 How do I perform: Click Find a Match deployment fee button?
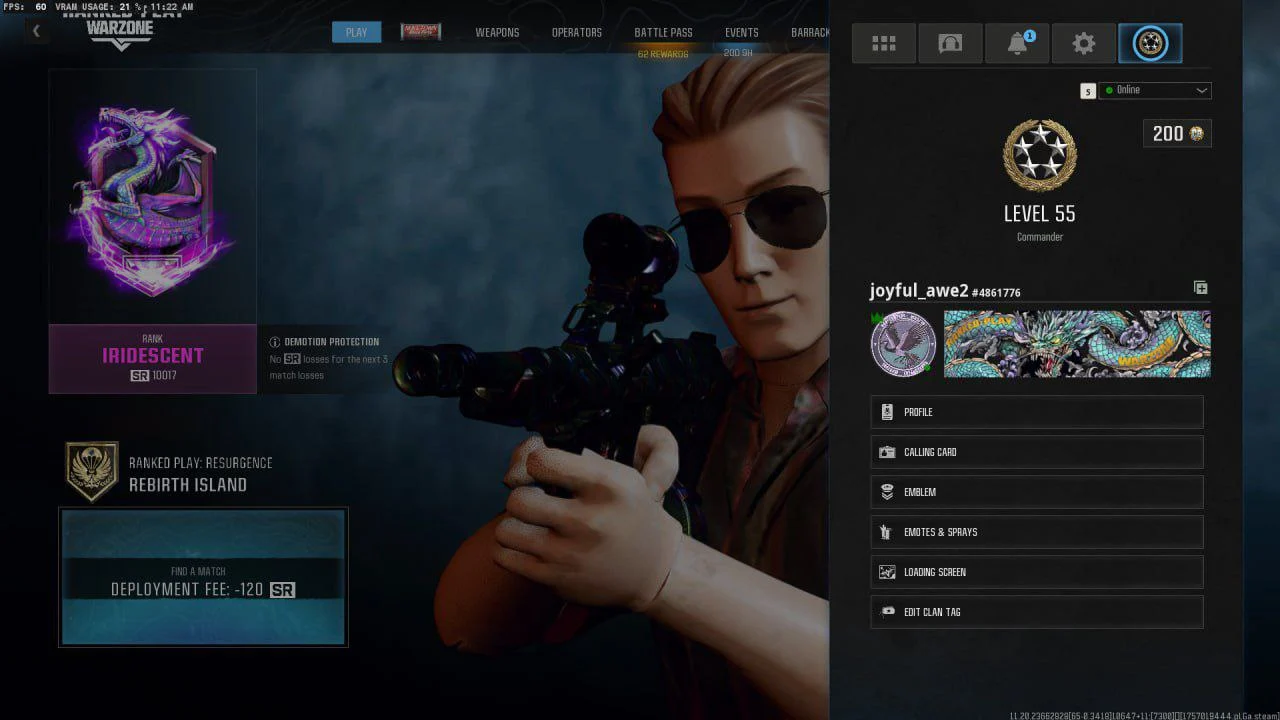(x=203, y=577)
